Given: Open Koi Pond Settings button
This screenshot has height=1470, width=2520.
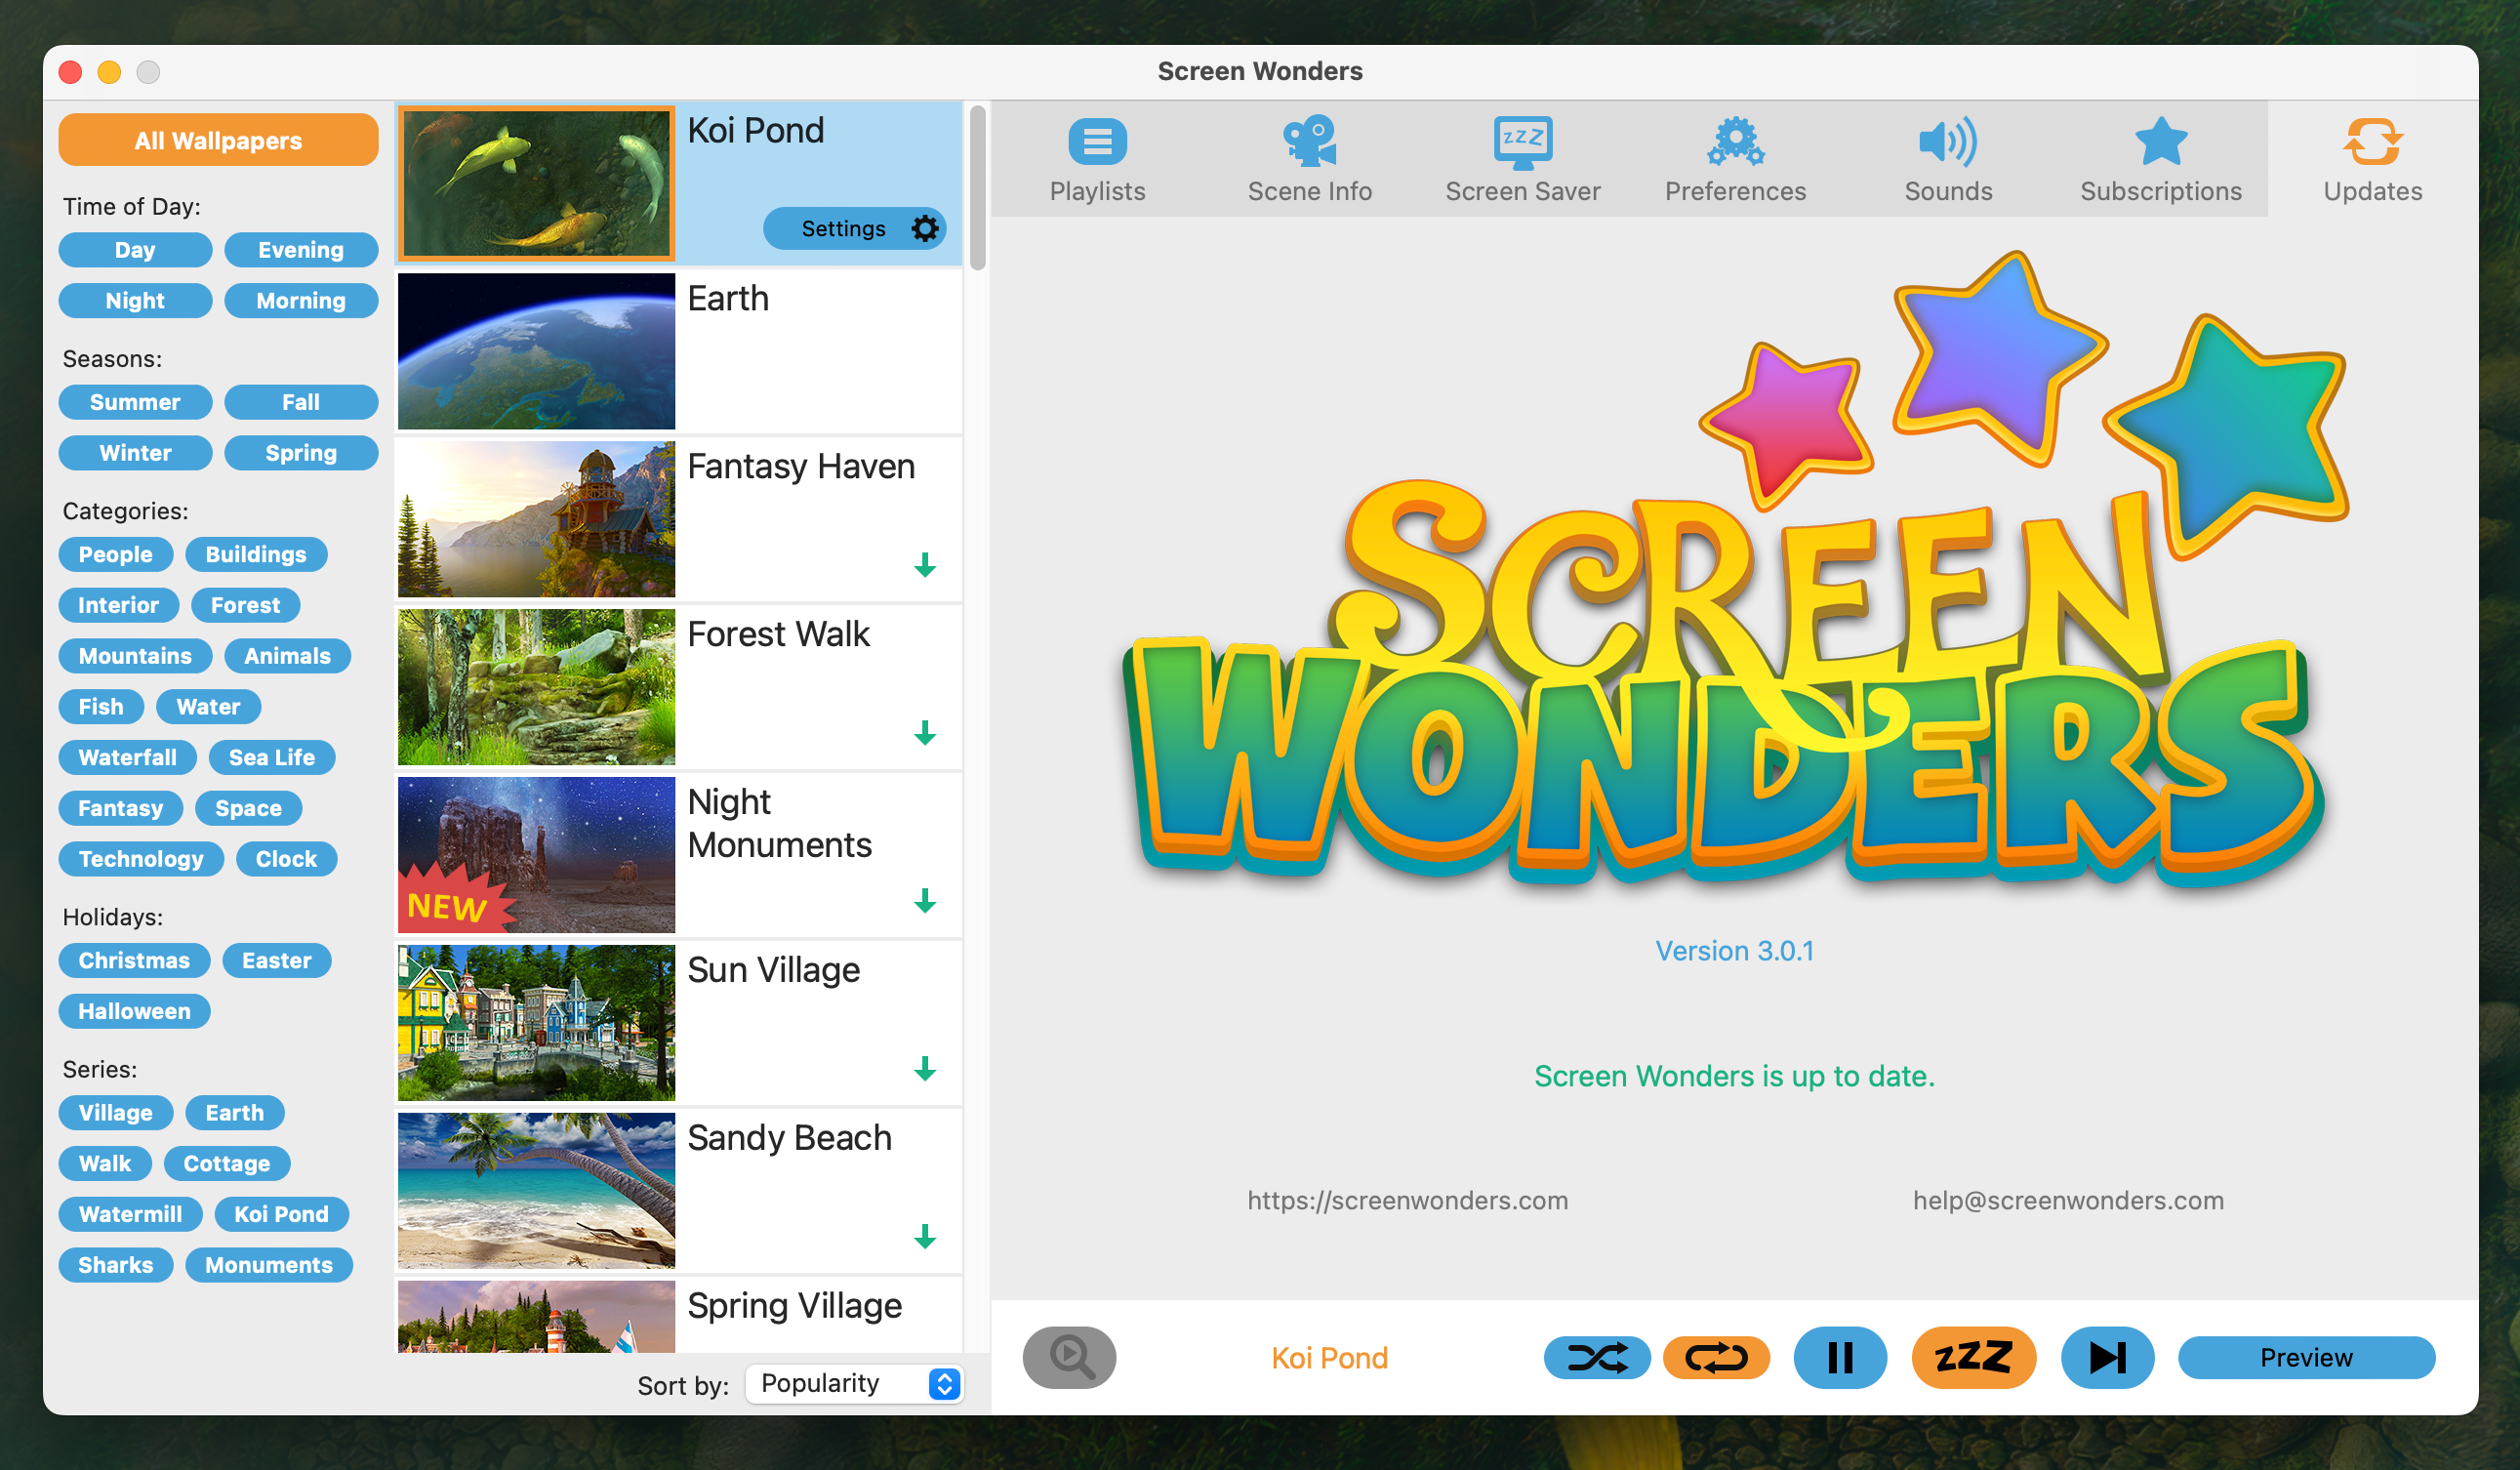Looking at the screenshot, I should tap(854, 229).
